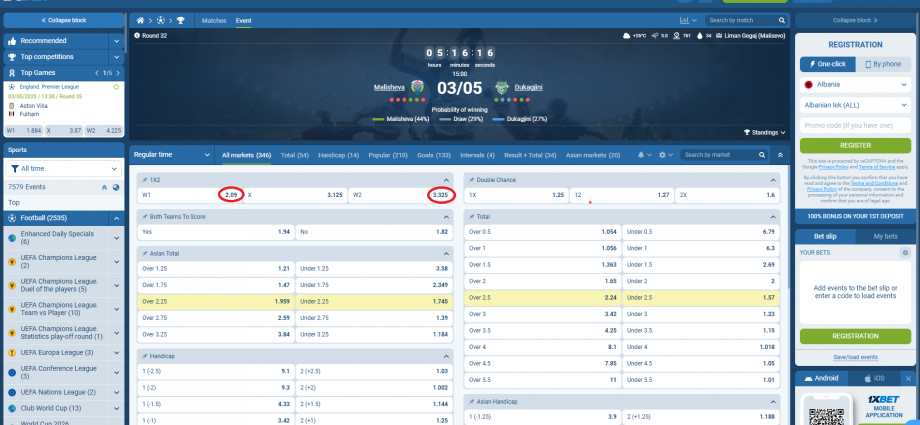Collapse the left sidebar block
920x425 pixels.
click(64, 21)
